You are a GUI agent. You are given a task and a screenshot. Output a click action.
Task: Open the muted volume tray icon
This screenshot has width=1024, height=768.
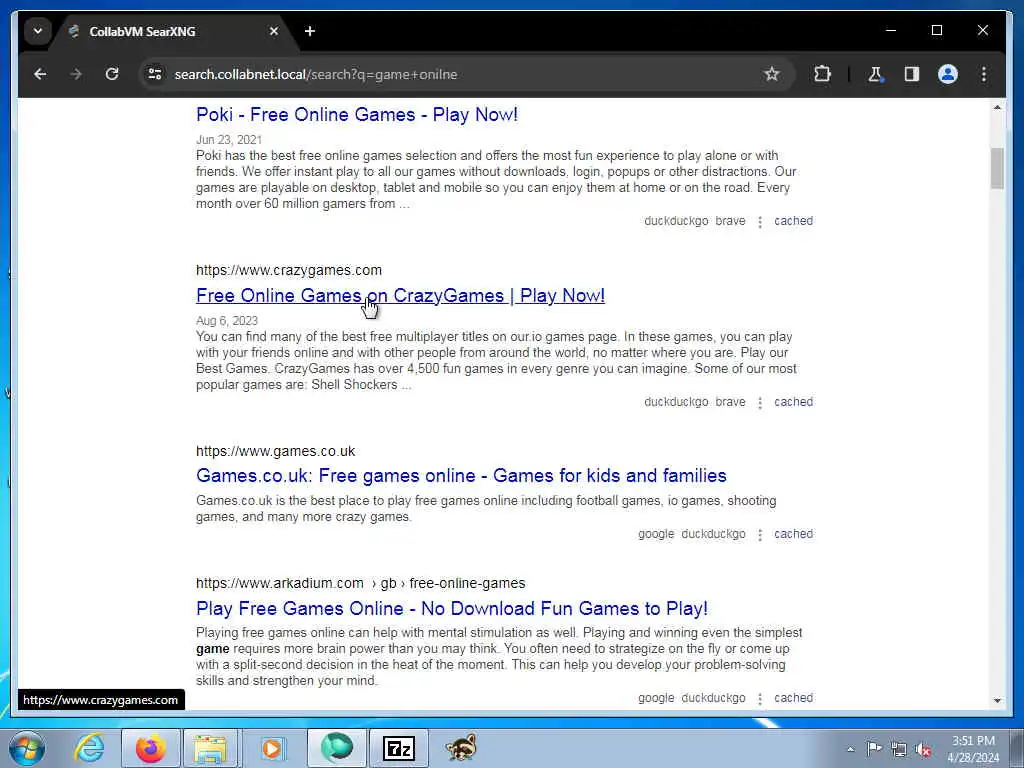pyautogui.click(x=923, y=749)
